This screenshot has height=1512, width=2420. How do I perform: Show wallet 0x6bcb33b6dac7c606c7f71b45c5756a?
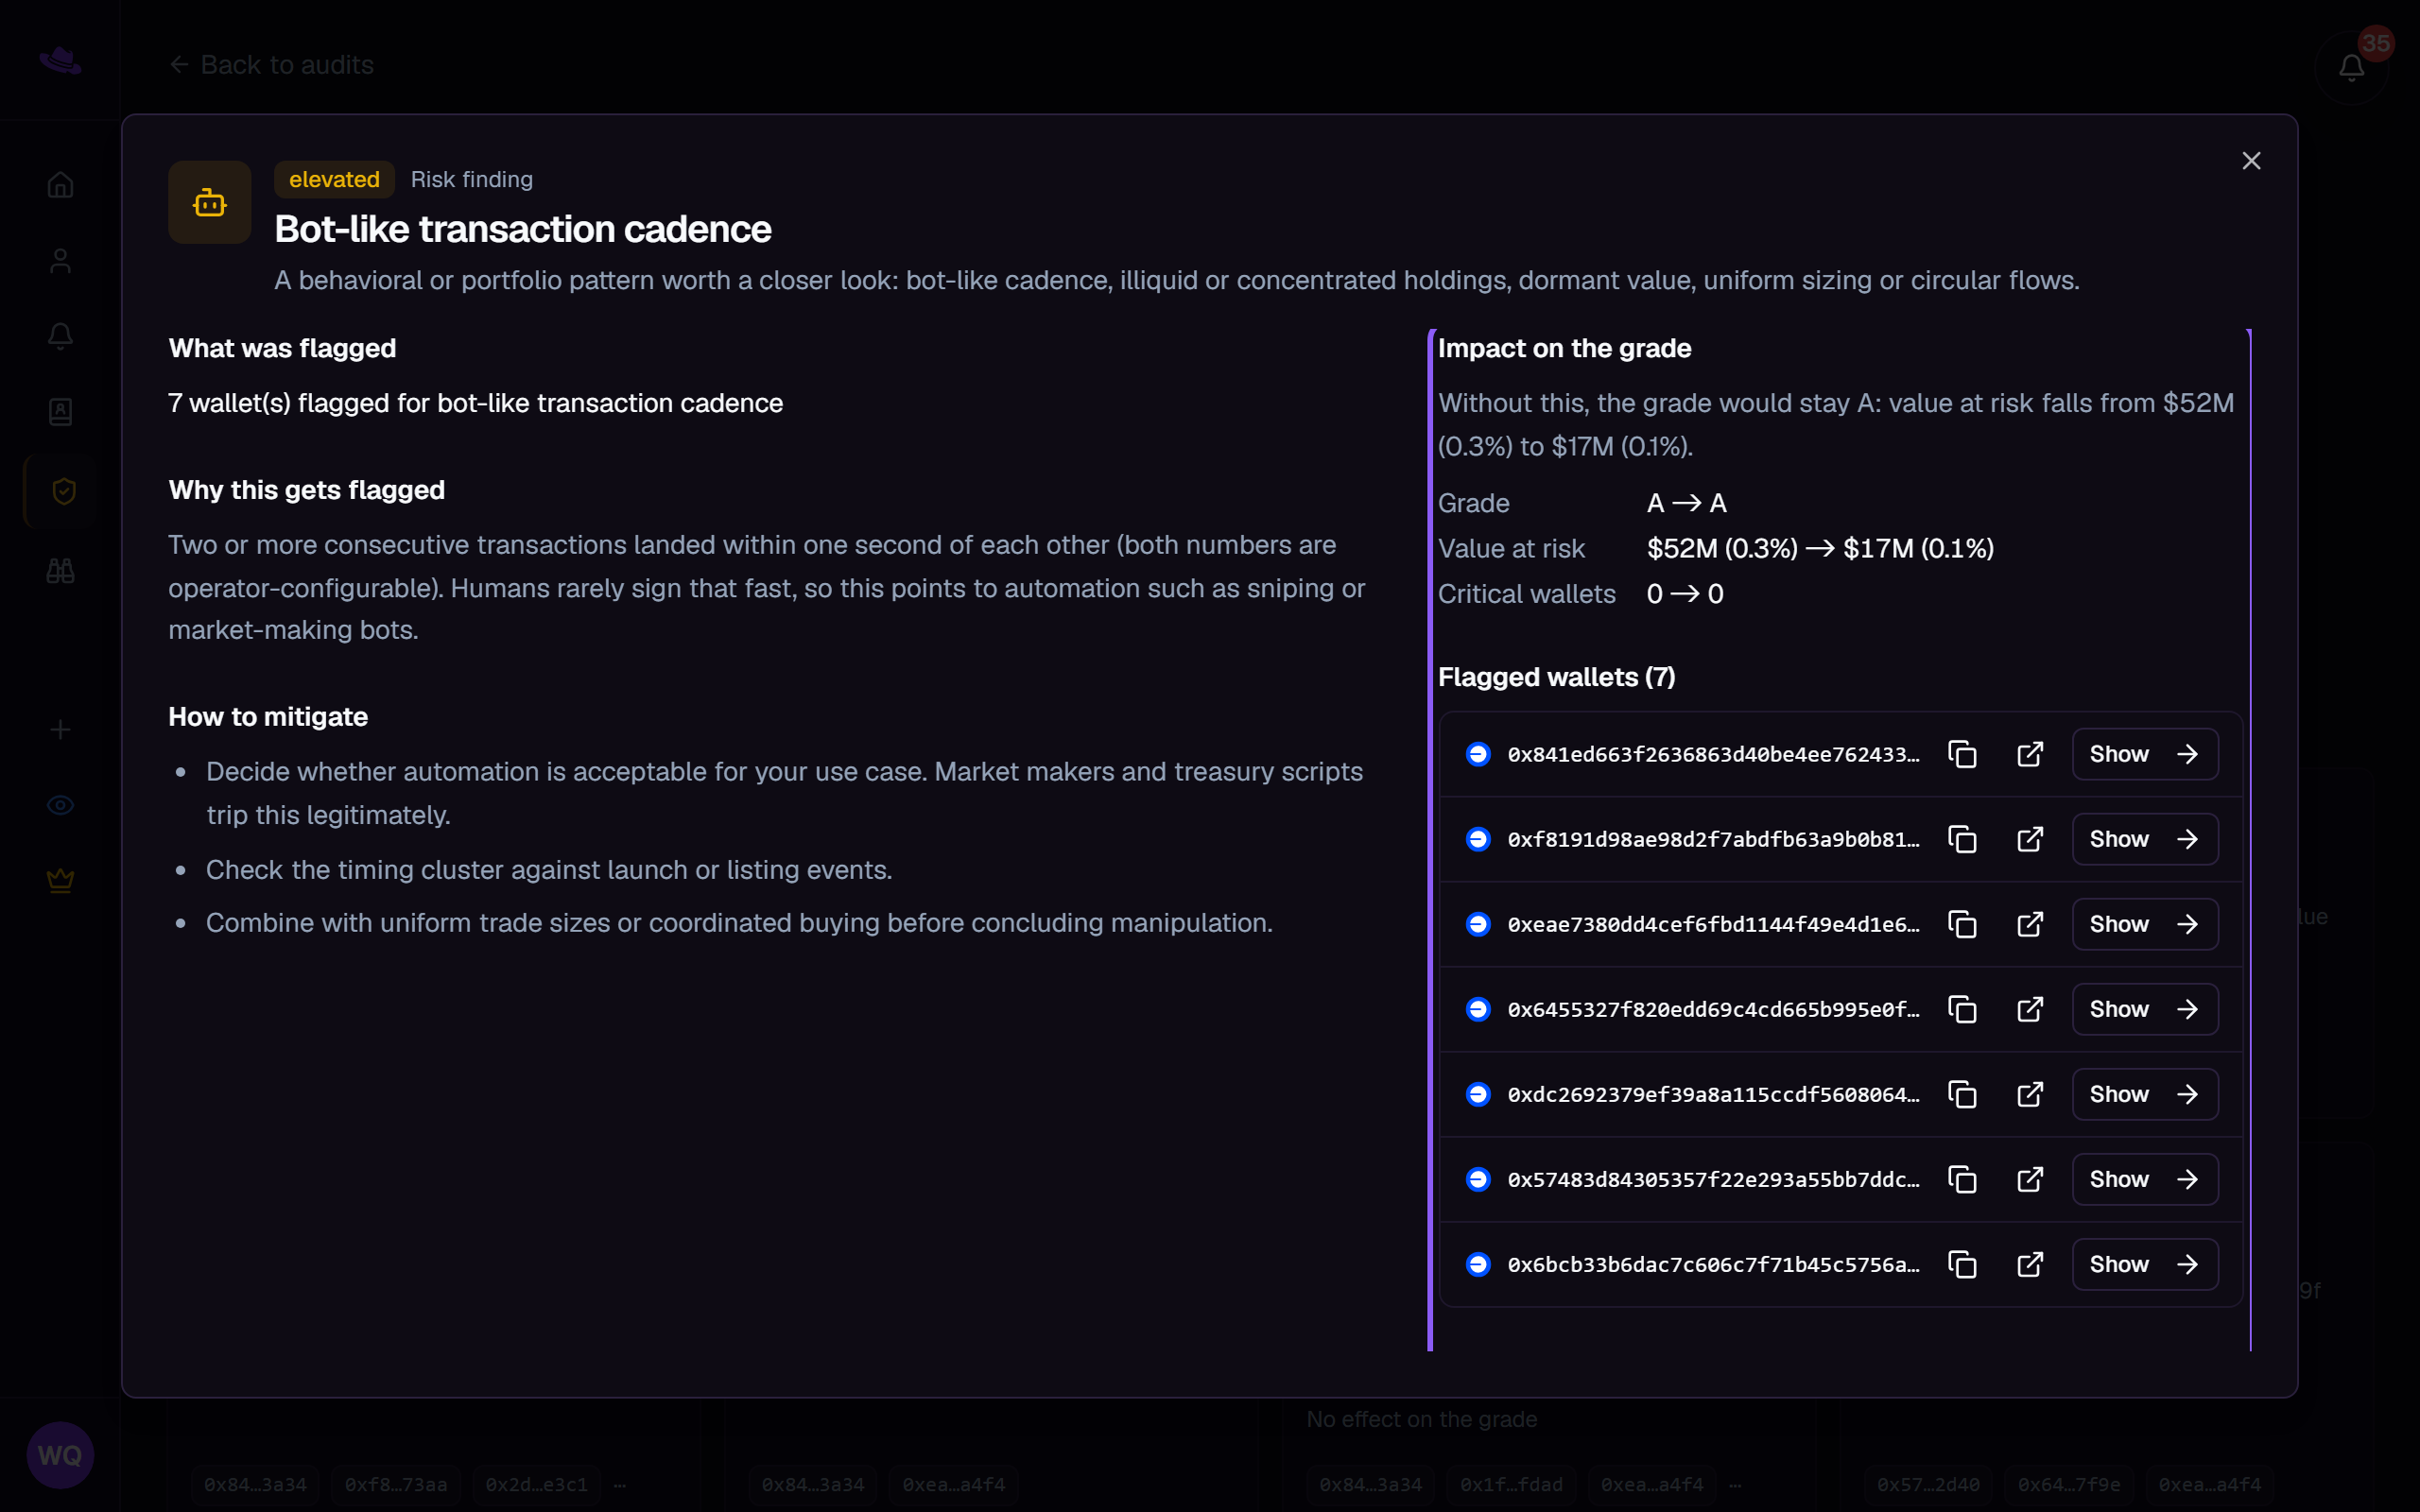point(2145,1264)
